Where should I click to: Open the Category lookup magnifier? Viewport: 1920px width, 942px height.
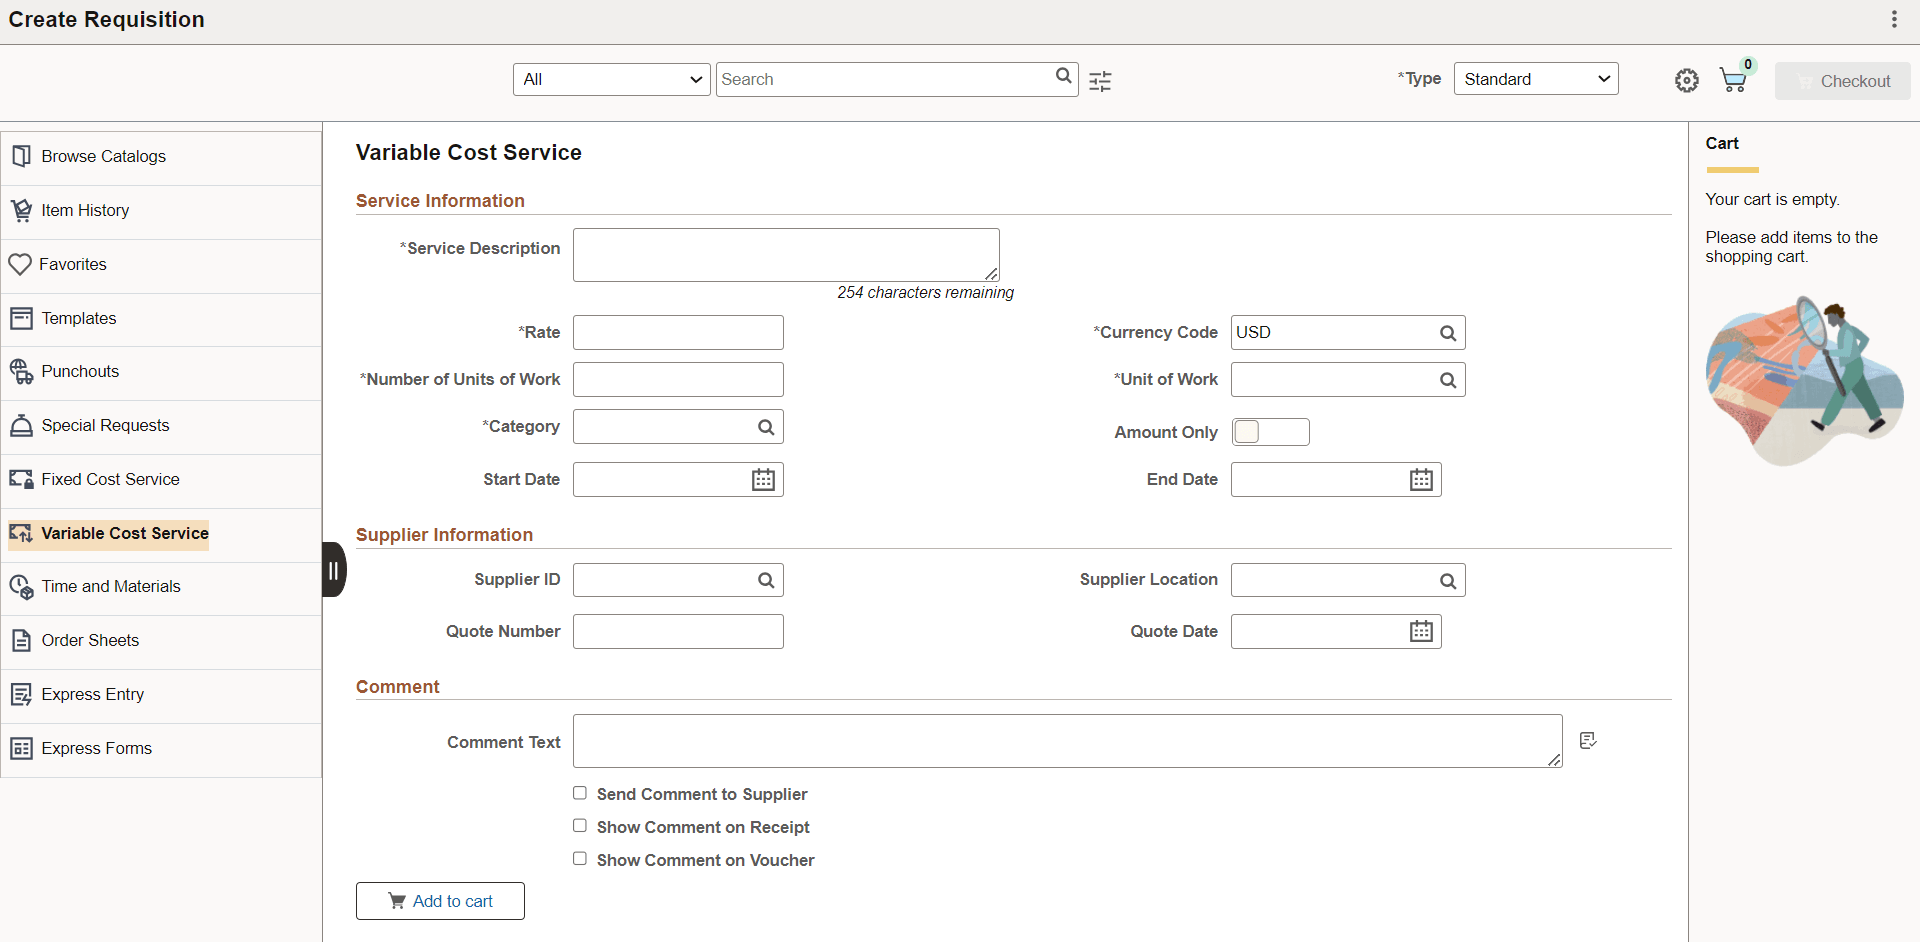765,426
